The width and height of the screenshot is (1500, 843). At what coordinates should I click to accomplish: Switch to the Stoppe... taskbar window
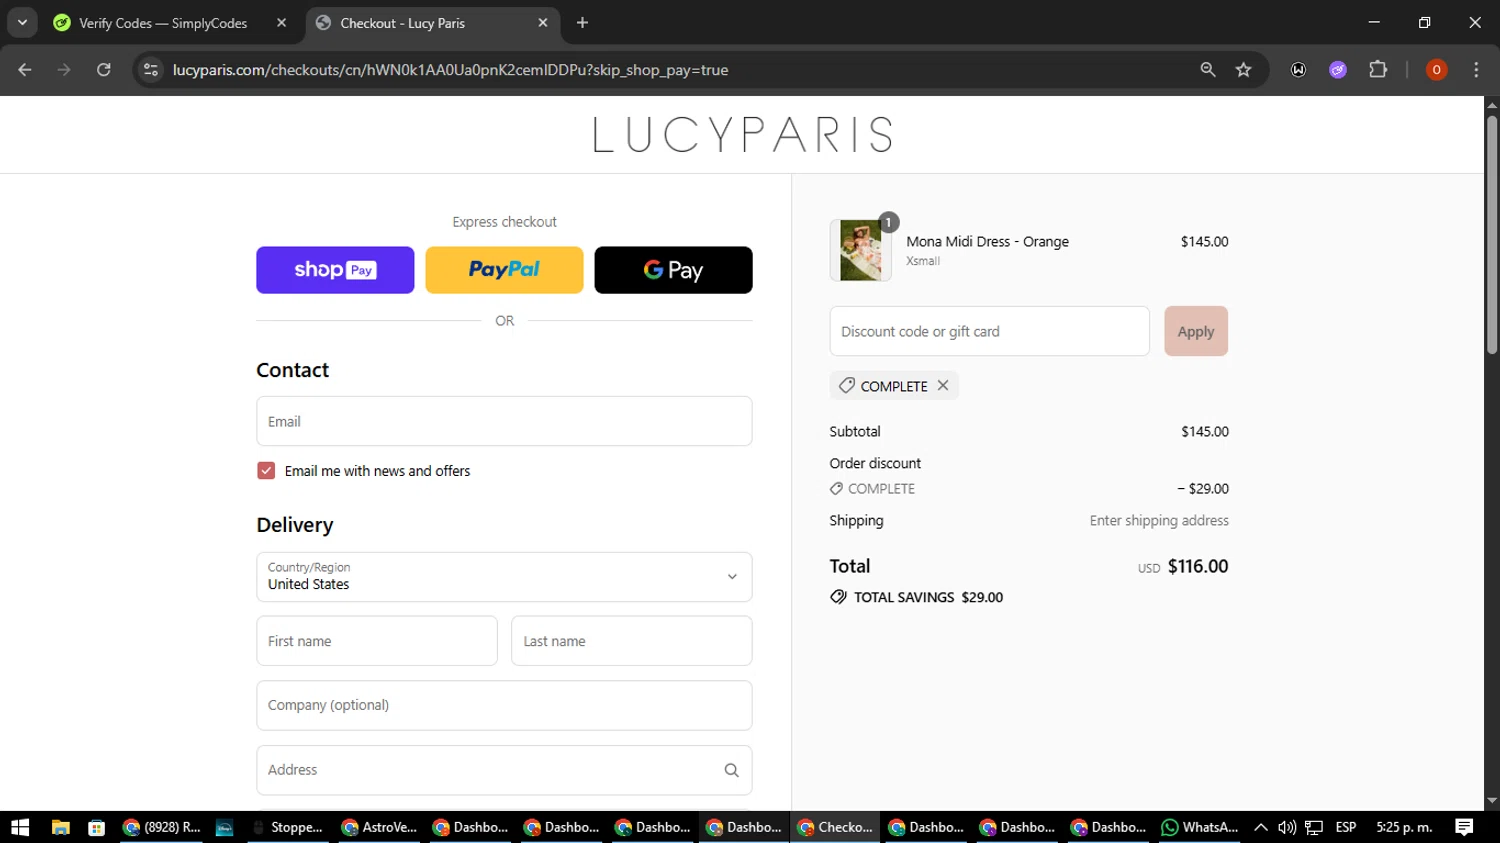(x=288, y=827)
